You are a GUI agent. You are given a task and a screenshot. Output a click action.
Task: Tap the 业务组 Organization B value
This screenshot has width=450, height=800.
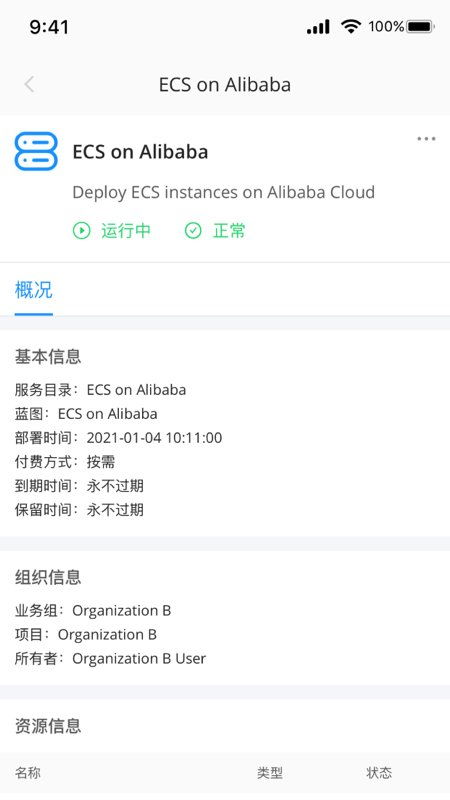121,611
